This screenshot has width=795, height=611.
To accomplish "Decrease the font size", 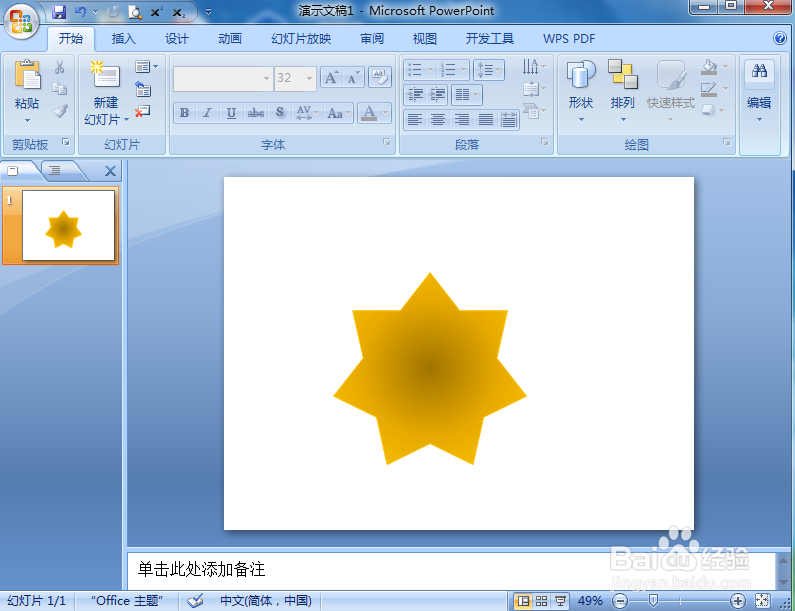I will (x=353, y=78).
